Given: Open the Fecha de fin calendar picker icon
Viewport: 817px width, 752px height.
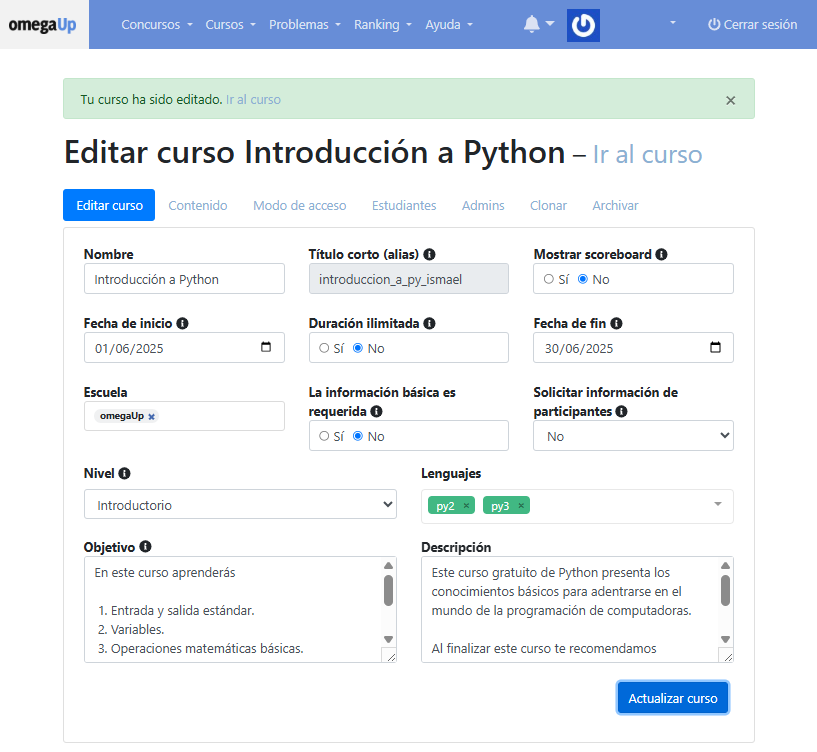Looking at the screenshot, I should pyautogui.click(x=715, y=348).
